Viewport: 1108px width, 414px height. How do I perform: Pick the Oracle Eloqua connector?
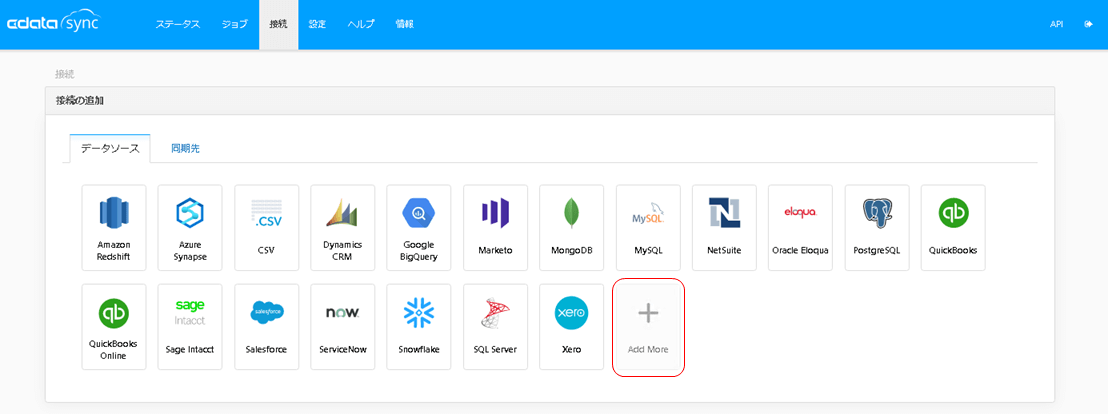pyautogui.click(x=801, y=227)
